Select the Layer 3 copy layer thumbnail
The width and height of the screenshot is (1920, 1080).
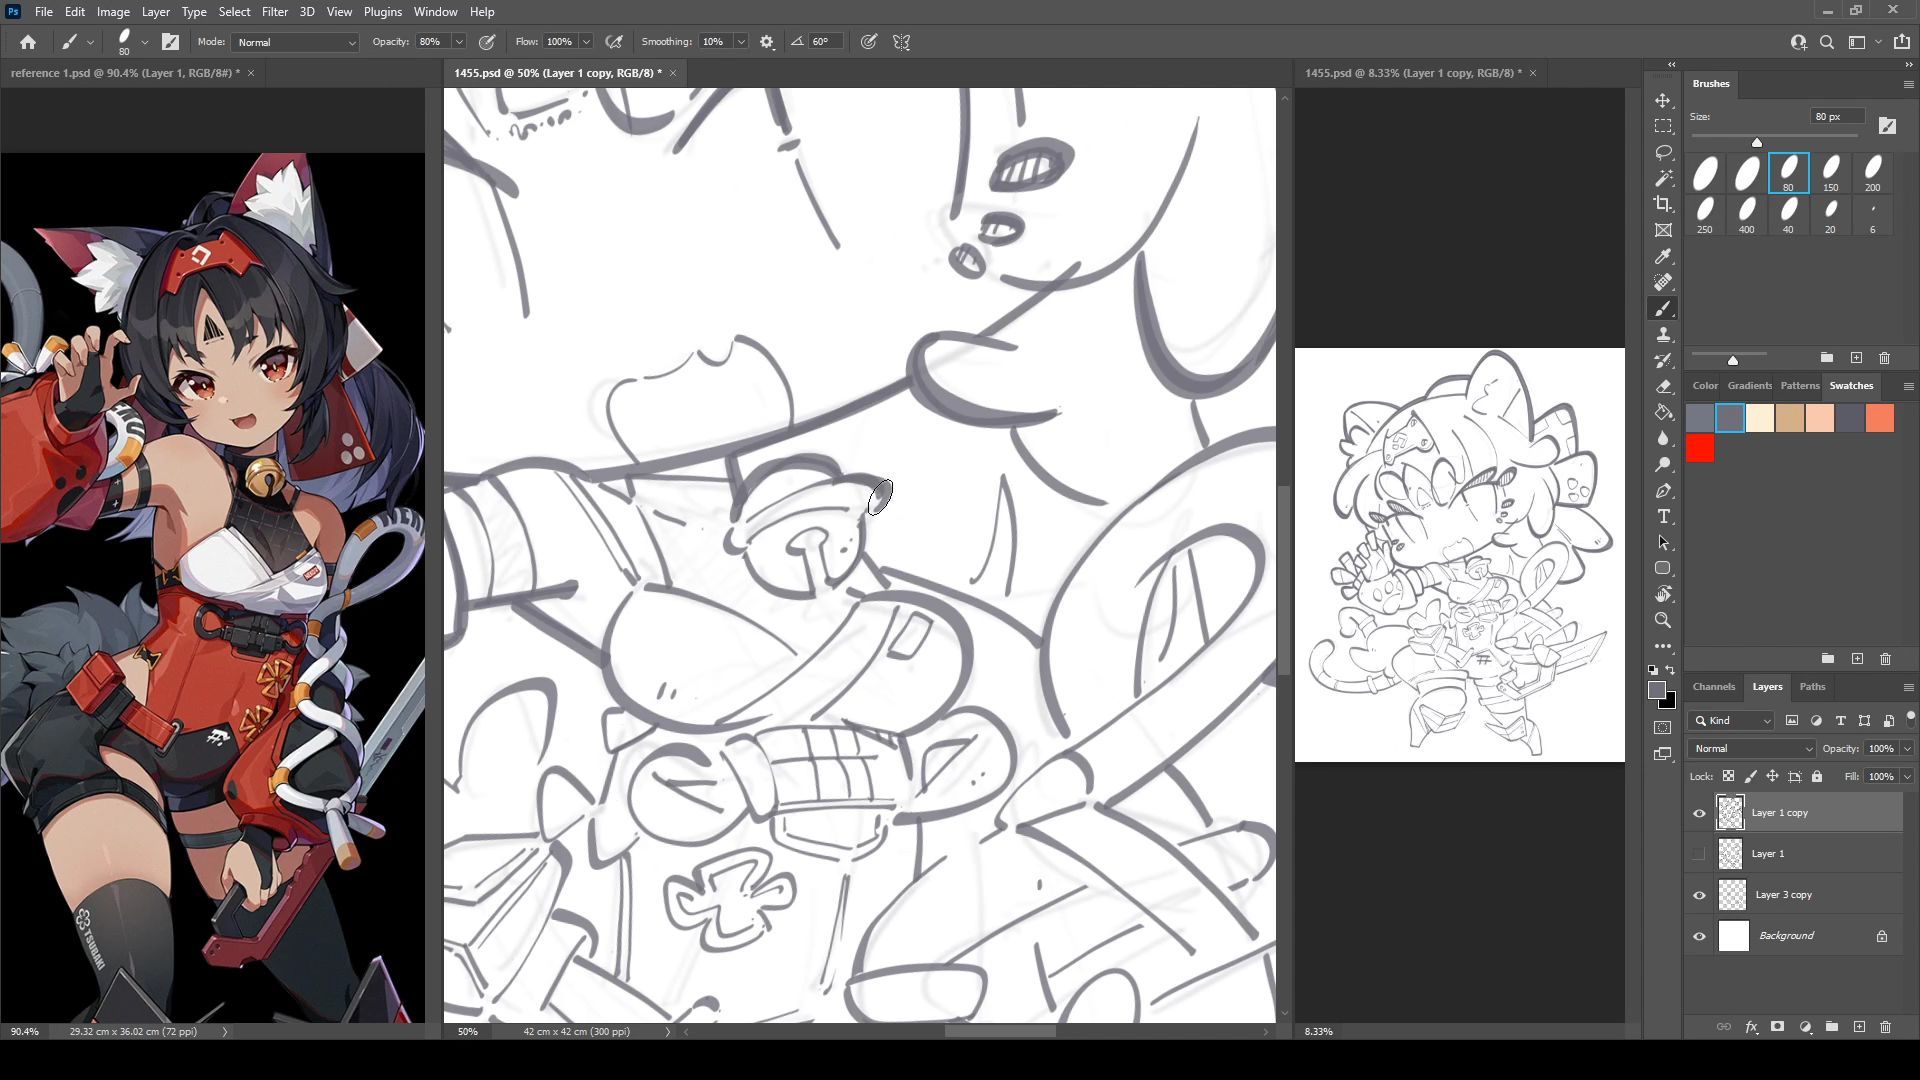pyautogui.click(x=1733, y=895)
